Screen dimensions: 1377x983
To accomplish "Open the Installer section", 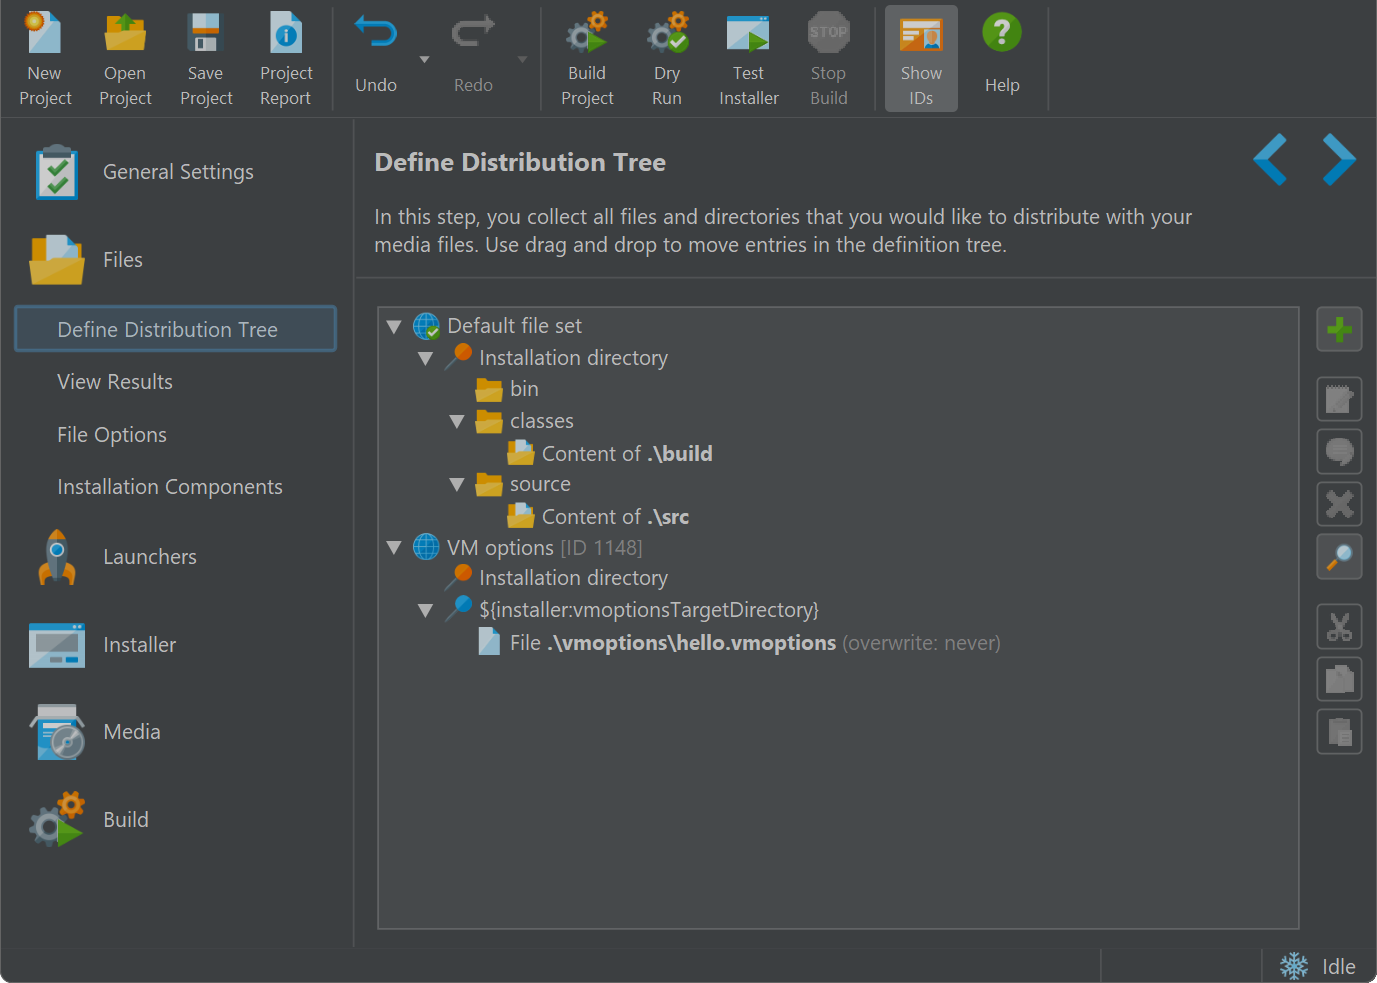I will (x=104, y=645).
